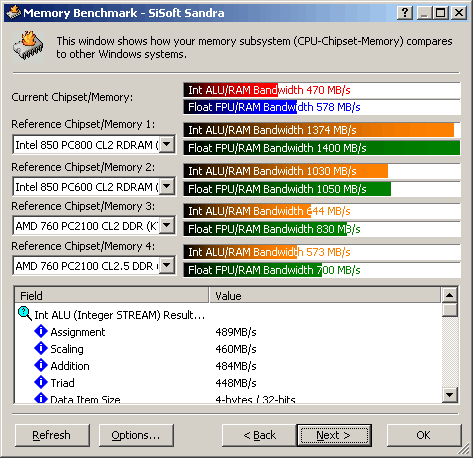The height and width of the screenshot is (458, 473).
Task: Click the info icon next to Scaling
Action: click(41, 348)
